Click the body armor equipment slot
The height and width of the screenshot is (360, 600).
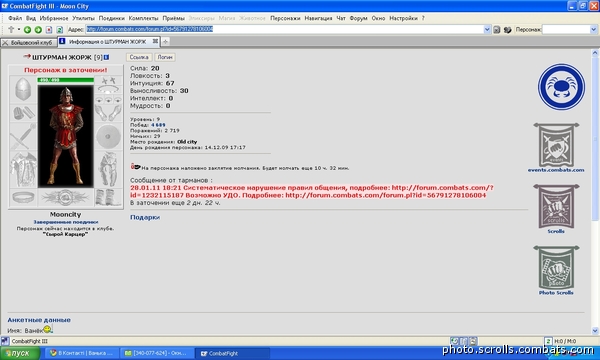pos(23,169)
